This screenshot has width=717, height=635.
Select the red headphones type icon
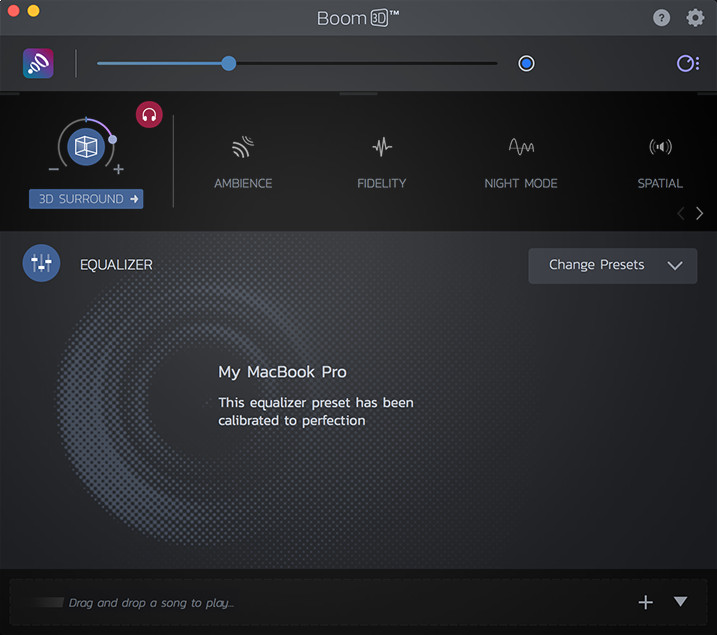coord(149,114)
